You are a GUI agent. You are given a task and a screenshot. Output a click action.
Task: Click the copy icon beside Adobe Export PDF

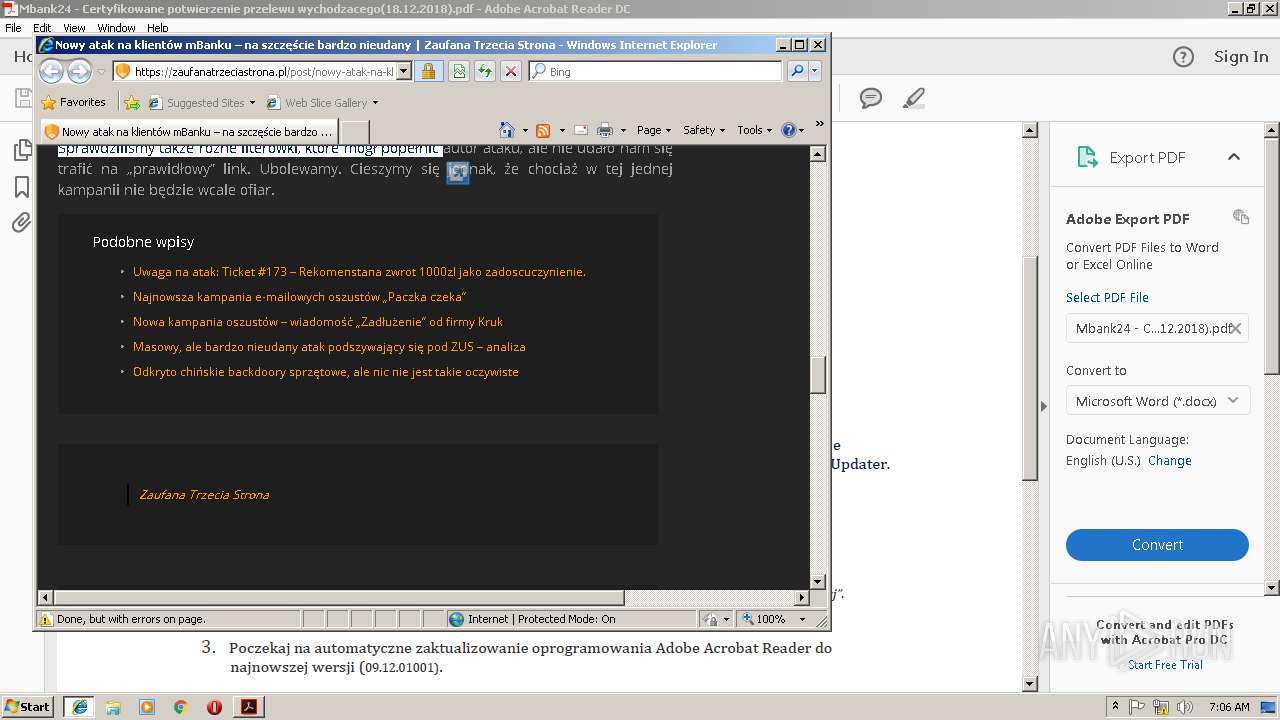coord(1241,217)
